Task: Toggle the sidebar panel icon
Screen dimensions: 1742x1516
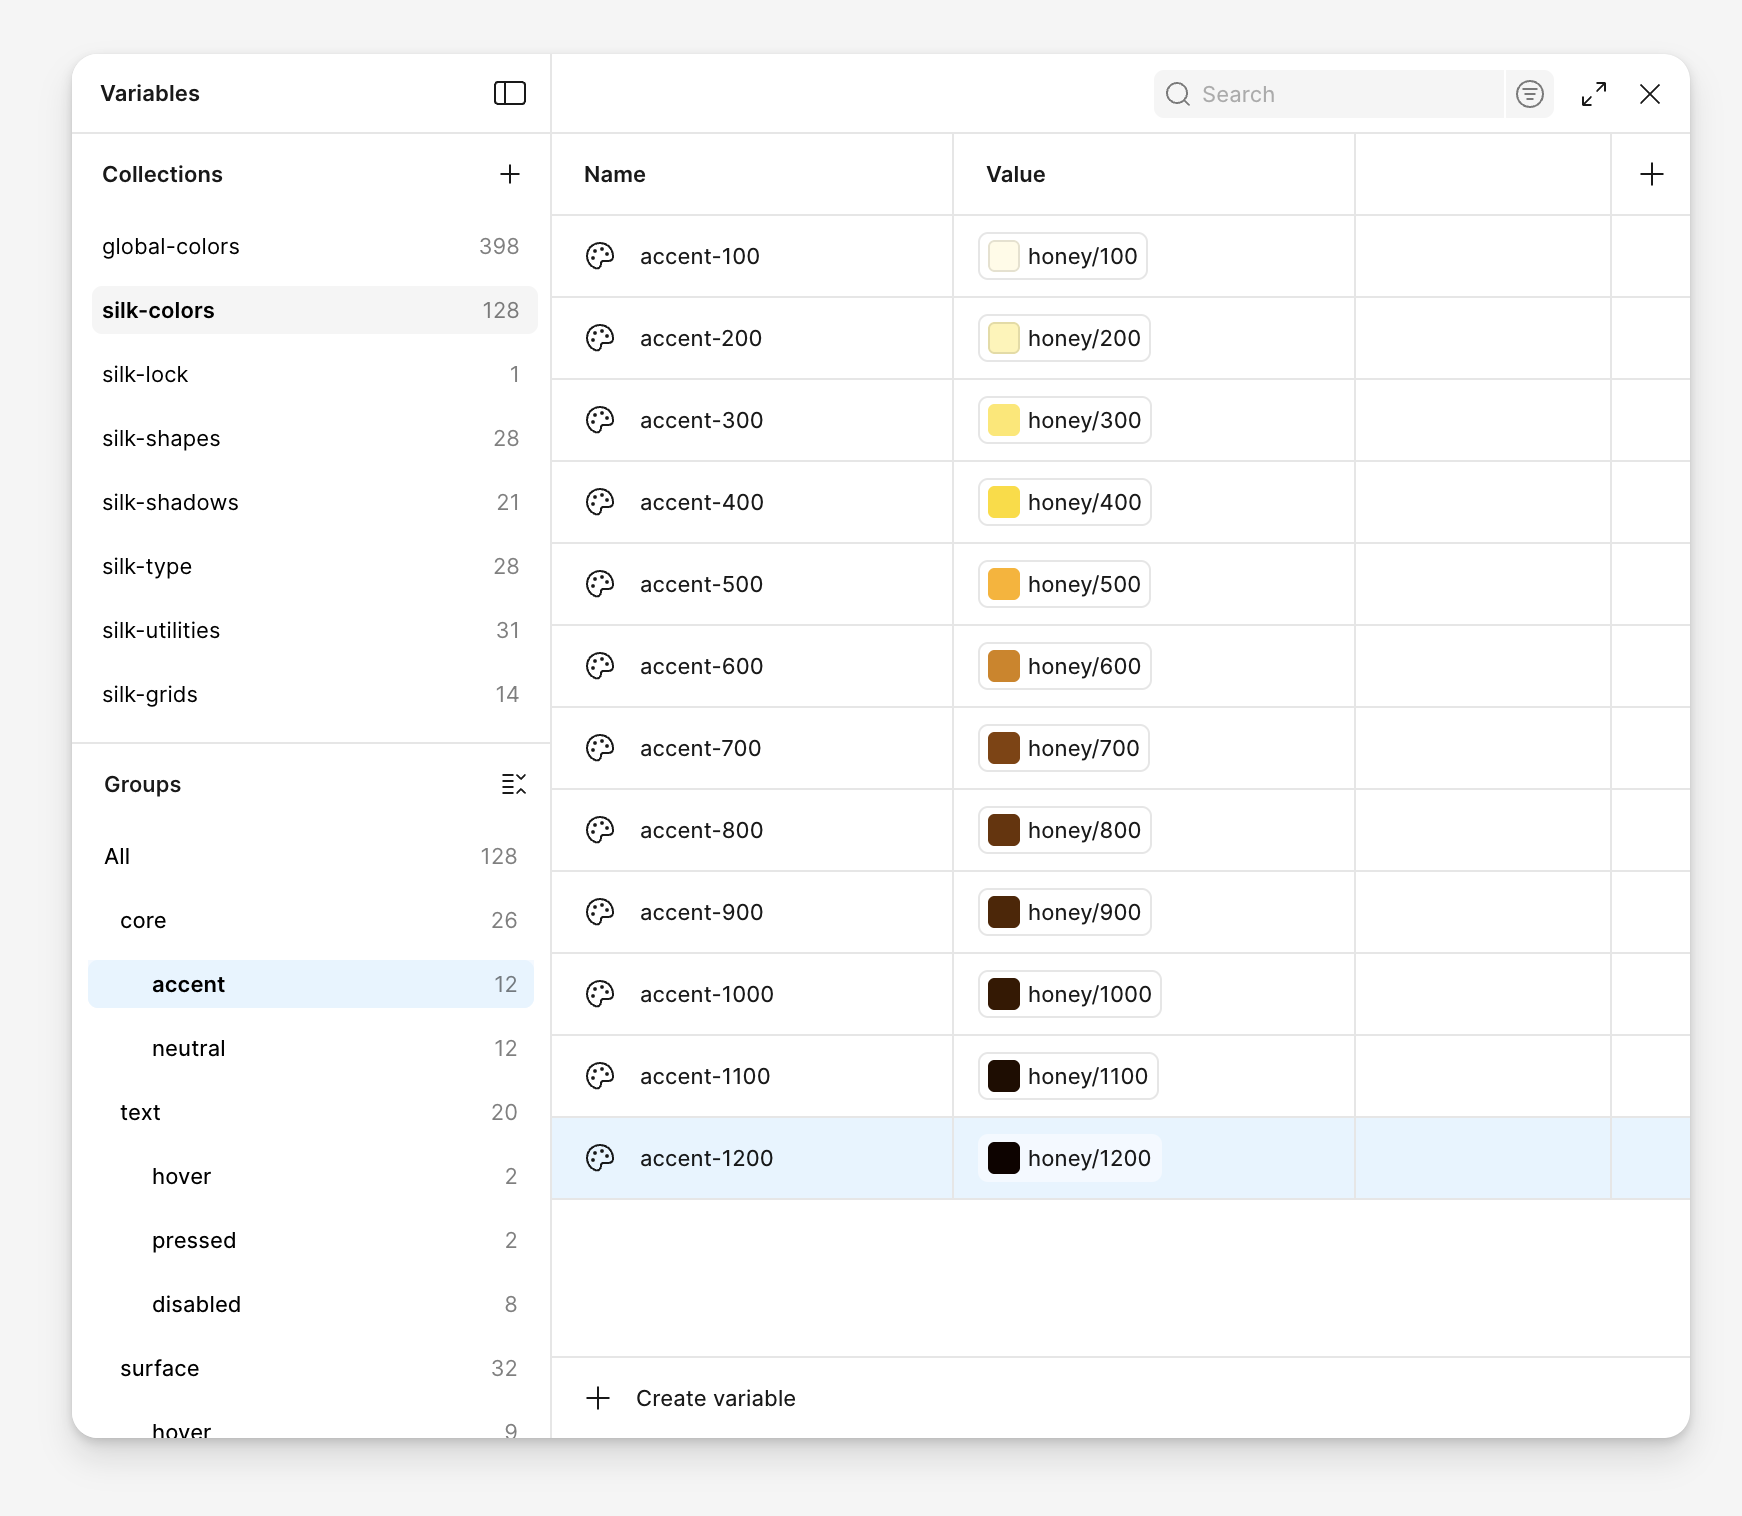Action: pos(509,93)
